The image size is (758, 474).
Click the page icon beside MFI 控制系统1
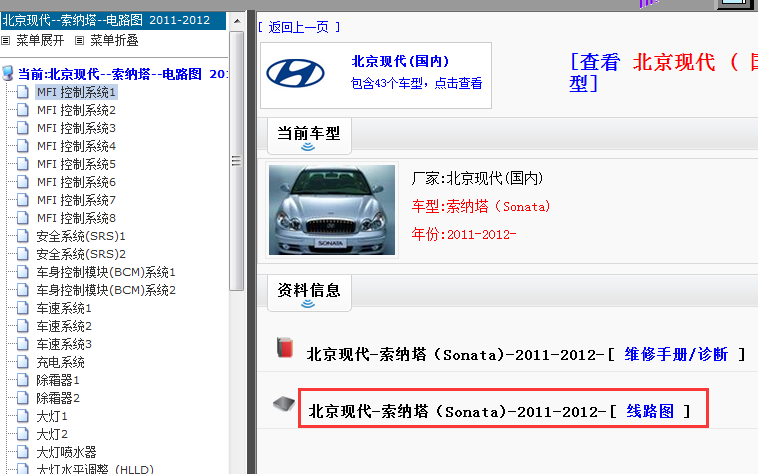[23, 92]
